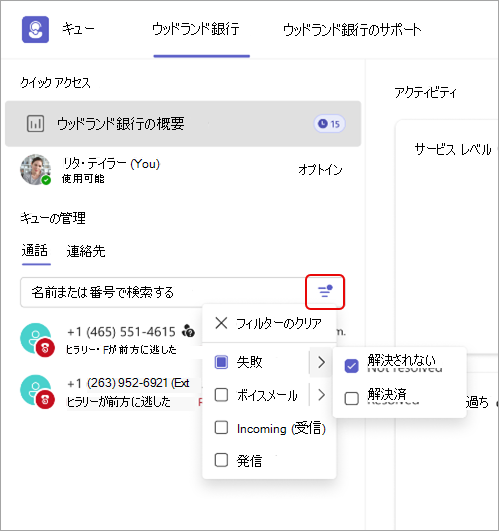Select the 通話 tab
Image resolution: width=499 pixels, height=531 pixels.
[35, 251]
